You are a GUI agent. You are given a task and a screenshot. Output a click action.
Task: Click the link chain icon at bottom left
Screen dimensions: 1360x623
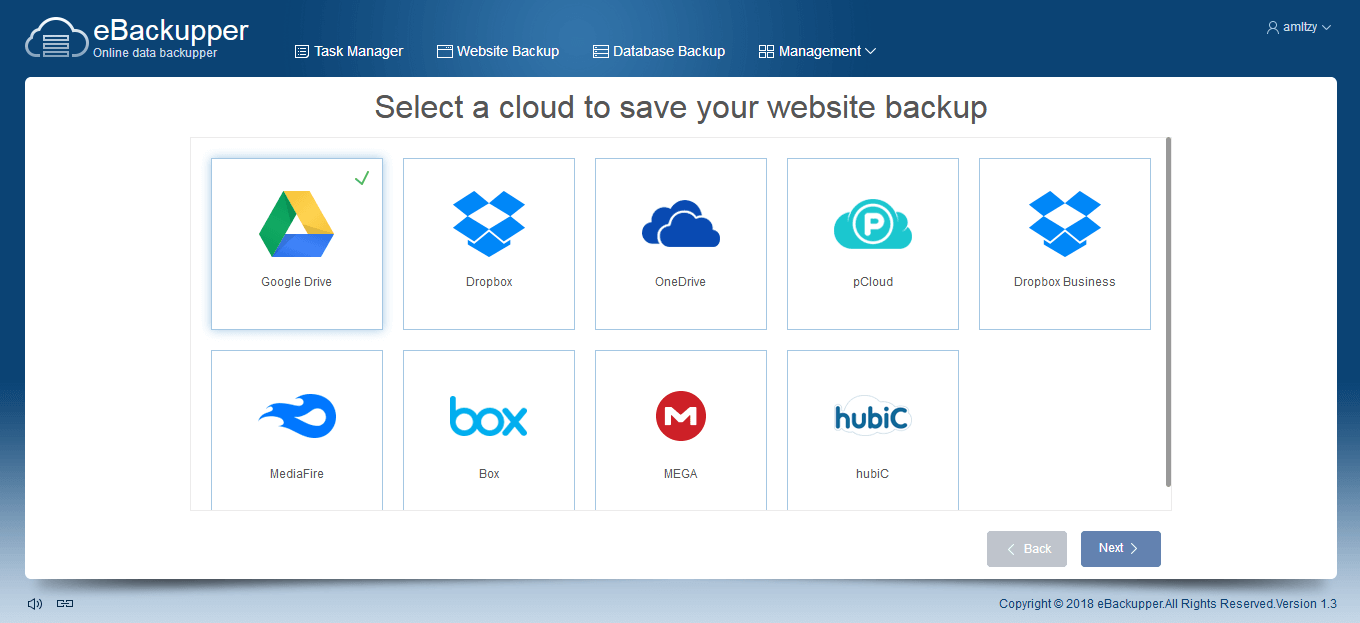65,603
